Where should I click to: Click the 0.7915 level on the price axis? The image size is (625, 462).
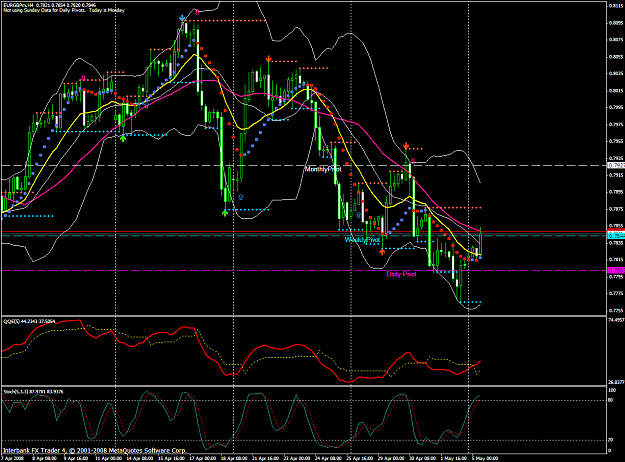(x=616, y=175)
